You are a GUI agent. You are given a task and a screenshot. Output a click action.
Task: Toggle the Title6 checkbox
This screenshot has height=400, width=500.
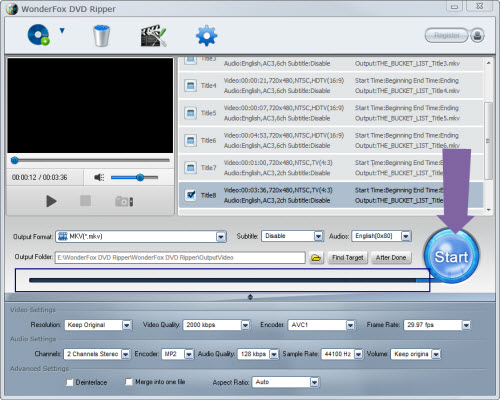pyautogui.click(x=190, y=140)
